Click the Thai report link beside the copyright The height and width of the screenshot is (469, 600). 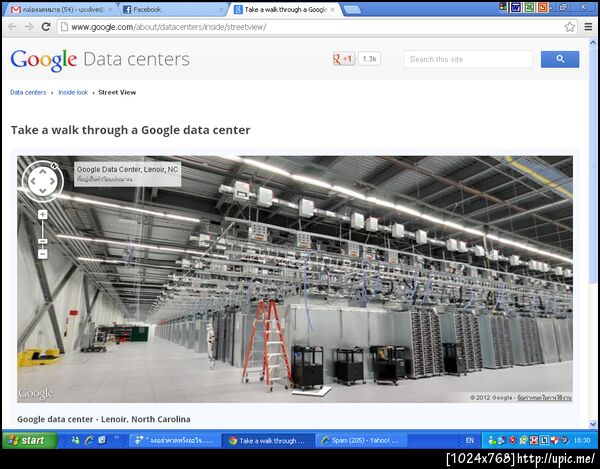point(545,397)
